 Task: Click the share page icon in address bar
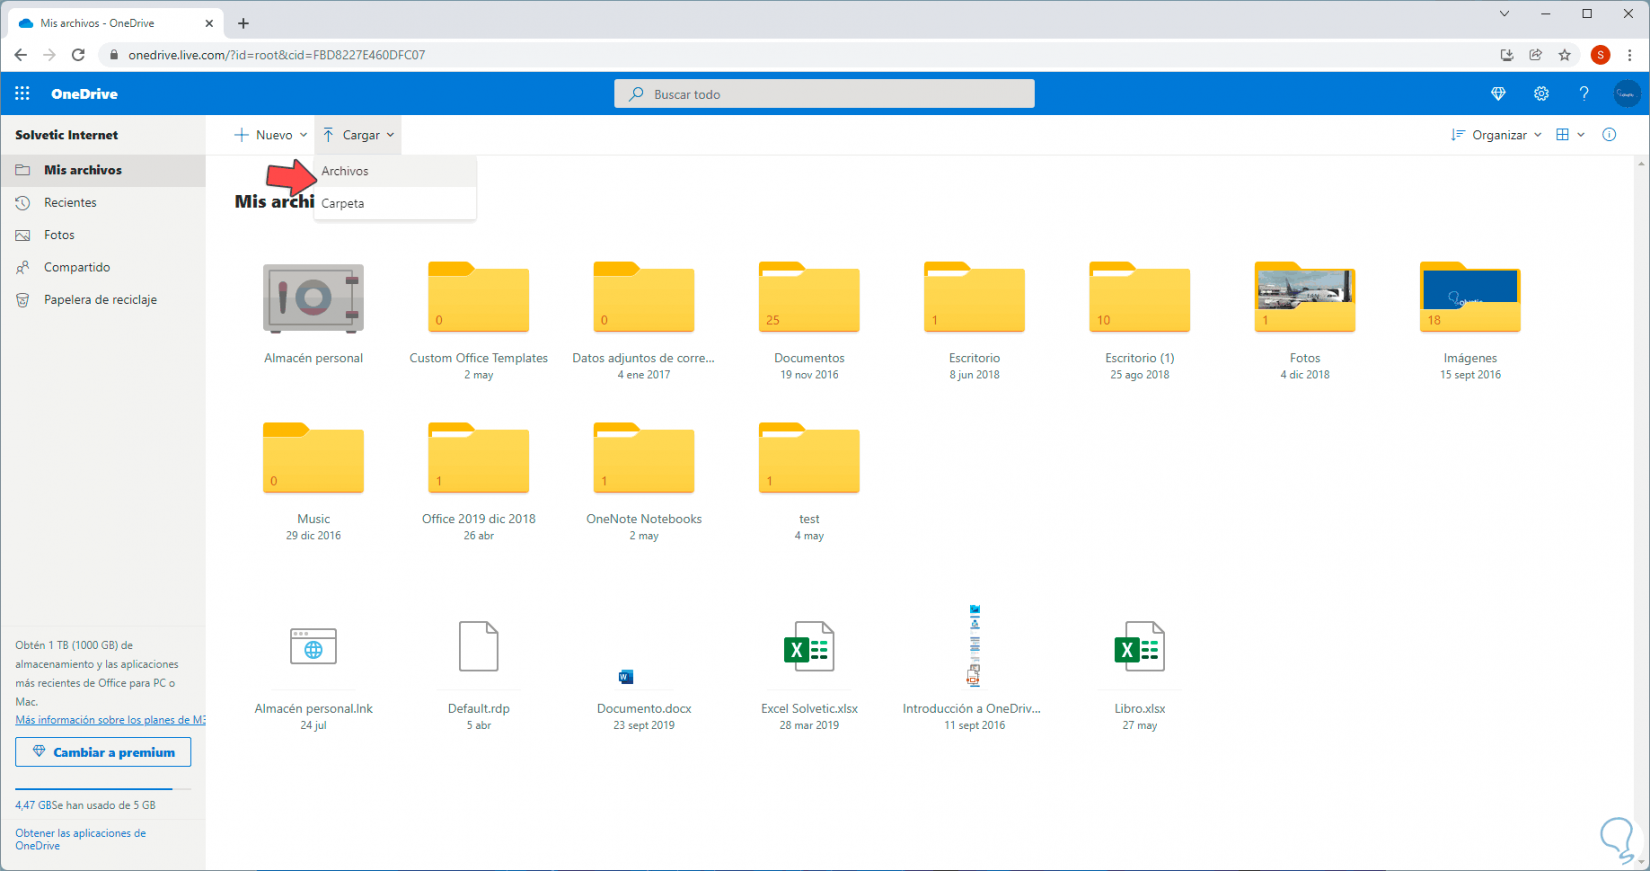coord(1536,55)
